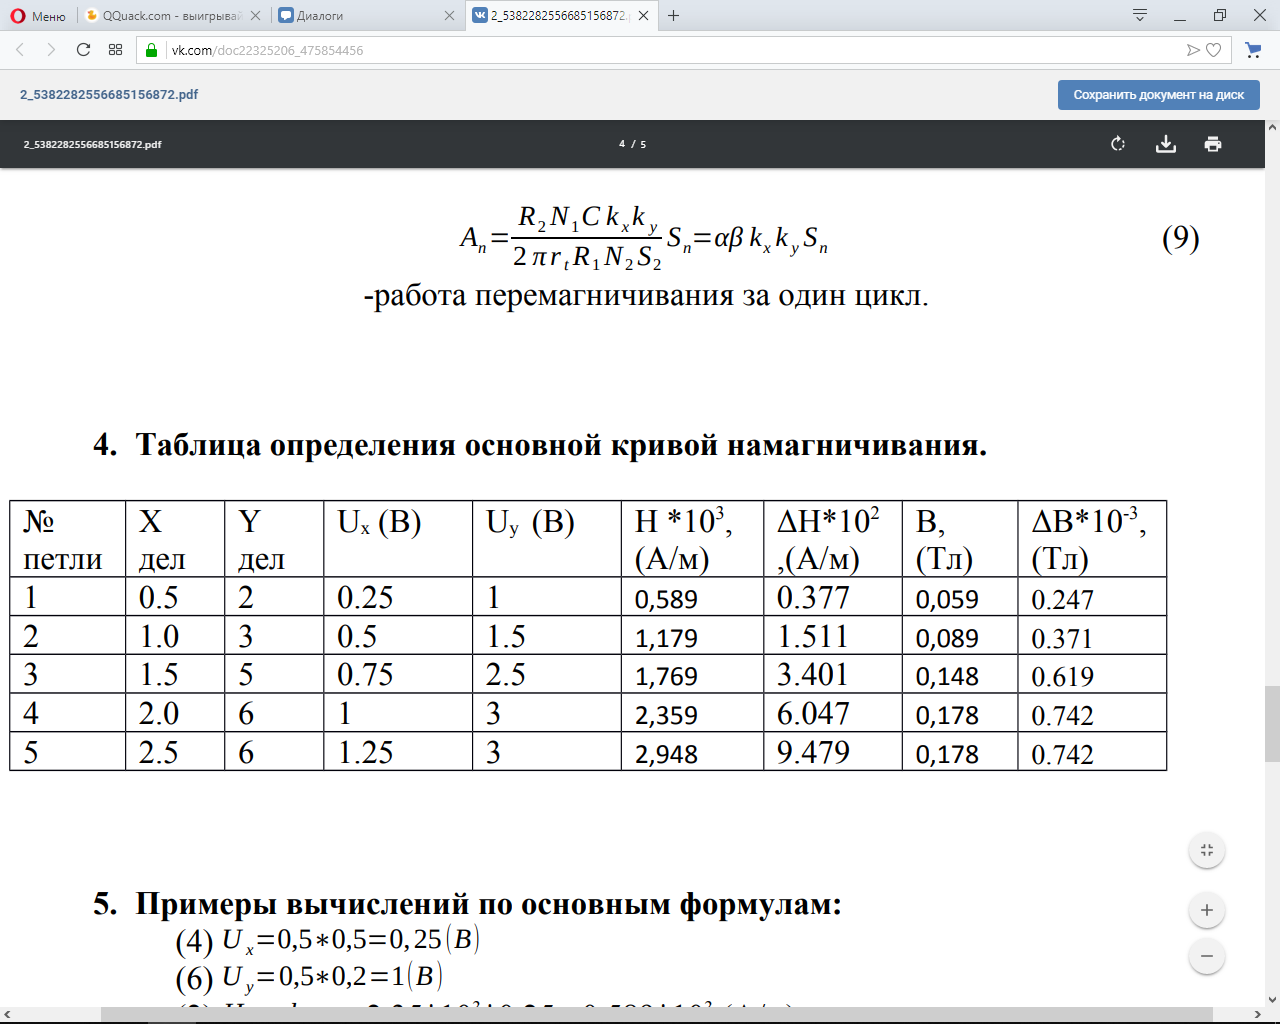Go back to previous page
Image resolution: width=1280 pixels, height=1024 pixels.
[x=20, y=50]
